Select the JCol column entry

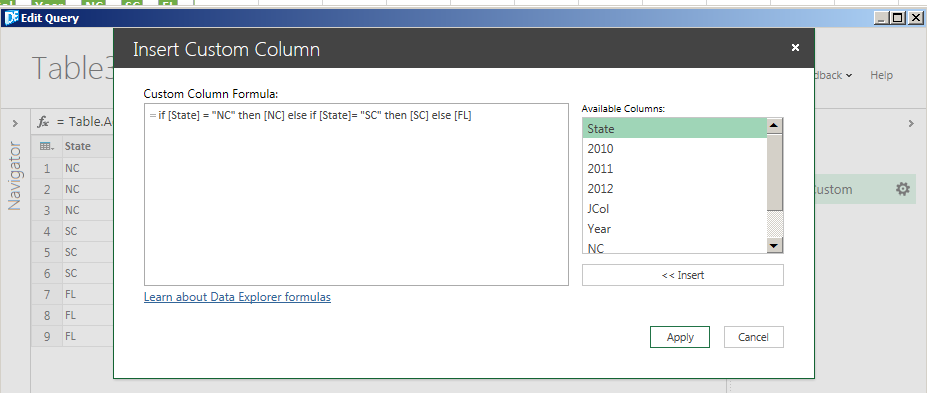(x=675, y=209)
